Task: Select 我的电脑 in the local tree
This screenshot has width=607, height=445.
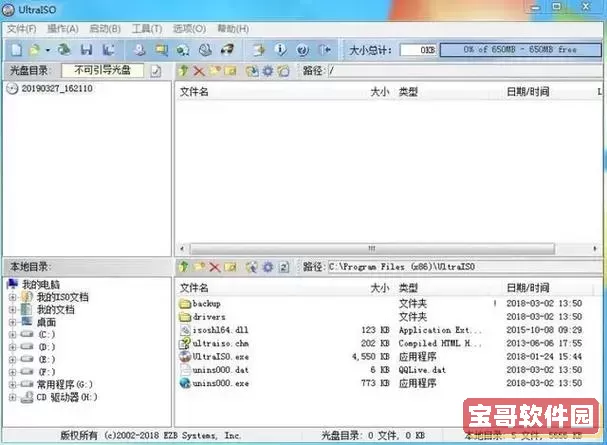Action: pyautogui.click(x=41, y=284)
